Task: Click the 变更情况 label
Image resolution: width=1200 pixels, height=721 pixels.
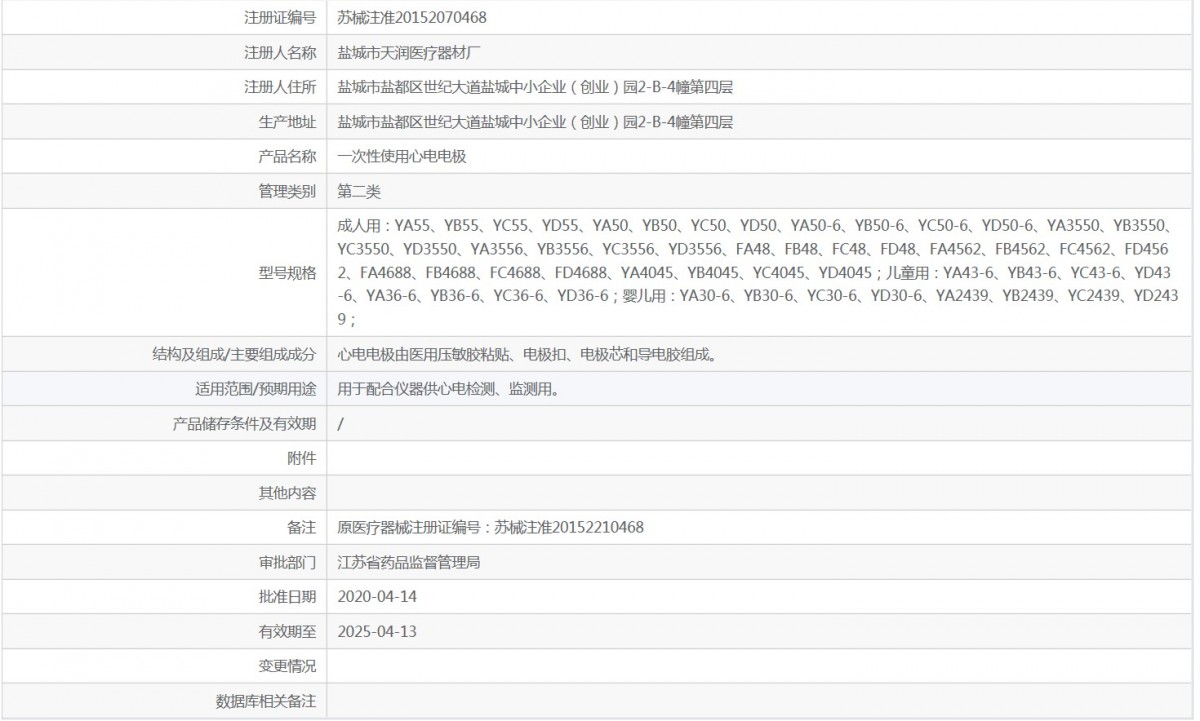Action: [x=287, y=667]
